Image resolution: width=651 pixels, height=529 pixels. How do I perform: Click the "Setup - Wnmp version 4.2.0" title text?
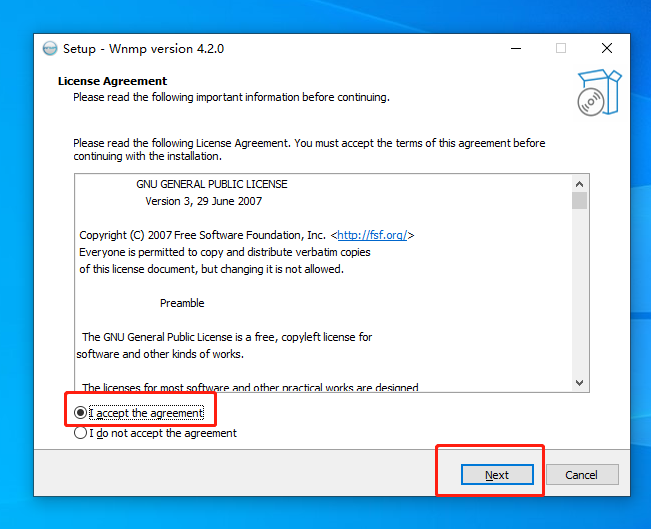pos(143,49)
